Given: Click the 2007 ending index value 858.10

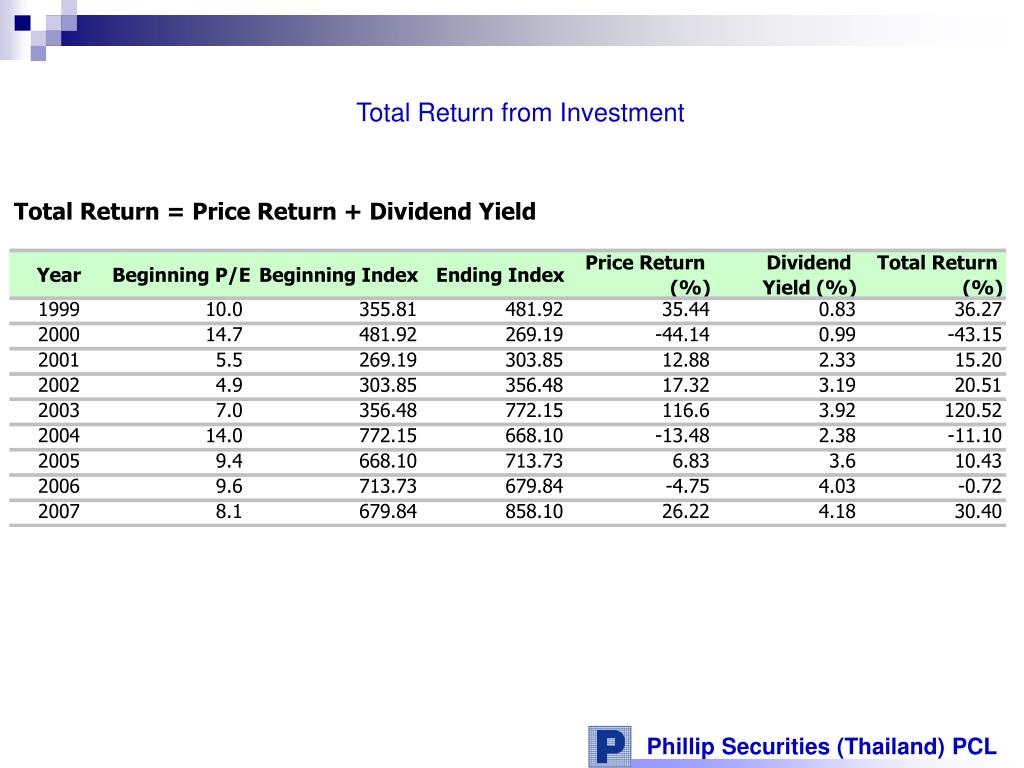Looking at the screenshot, I should click(534, 512).
